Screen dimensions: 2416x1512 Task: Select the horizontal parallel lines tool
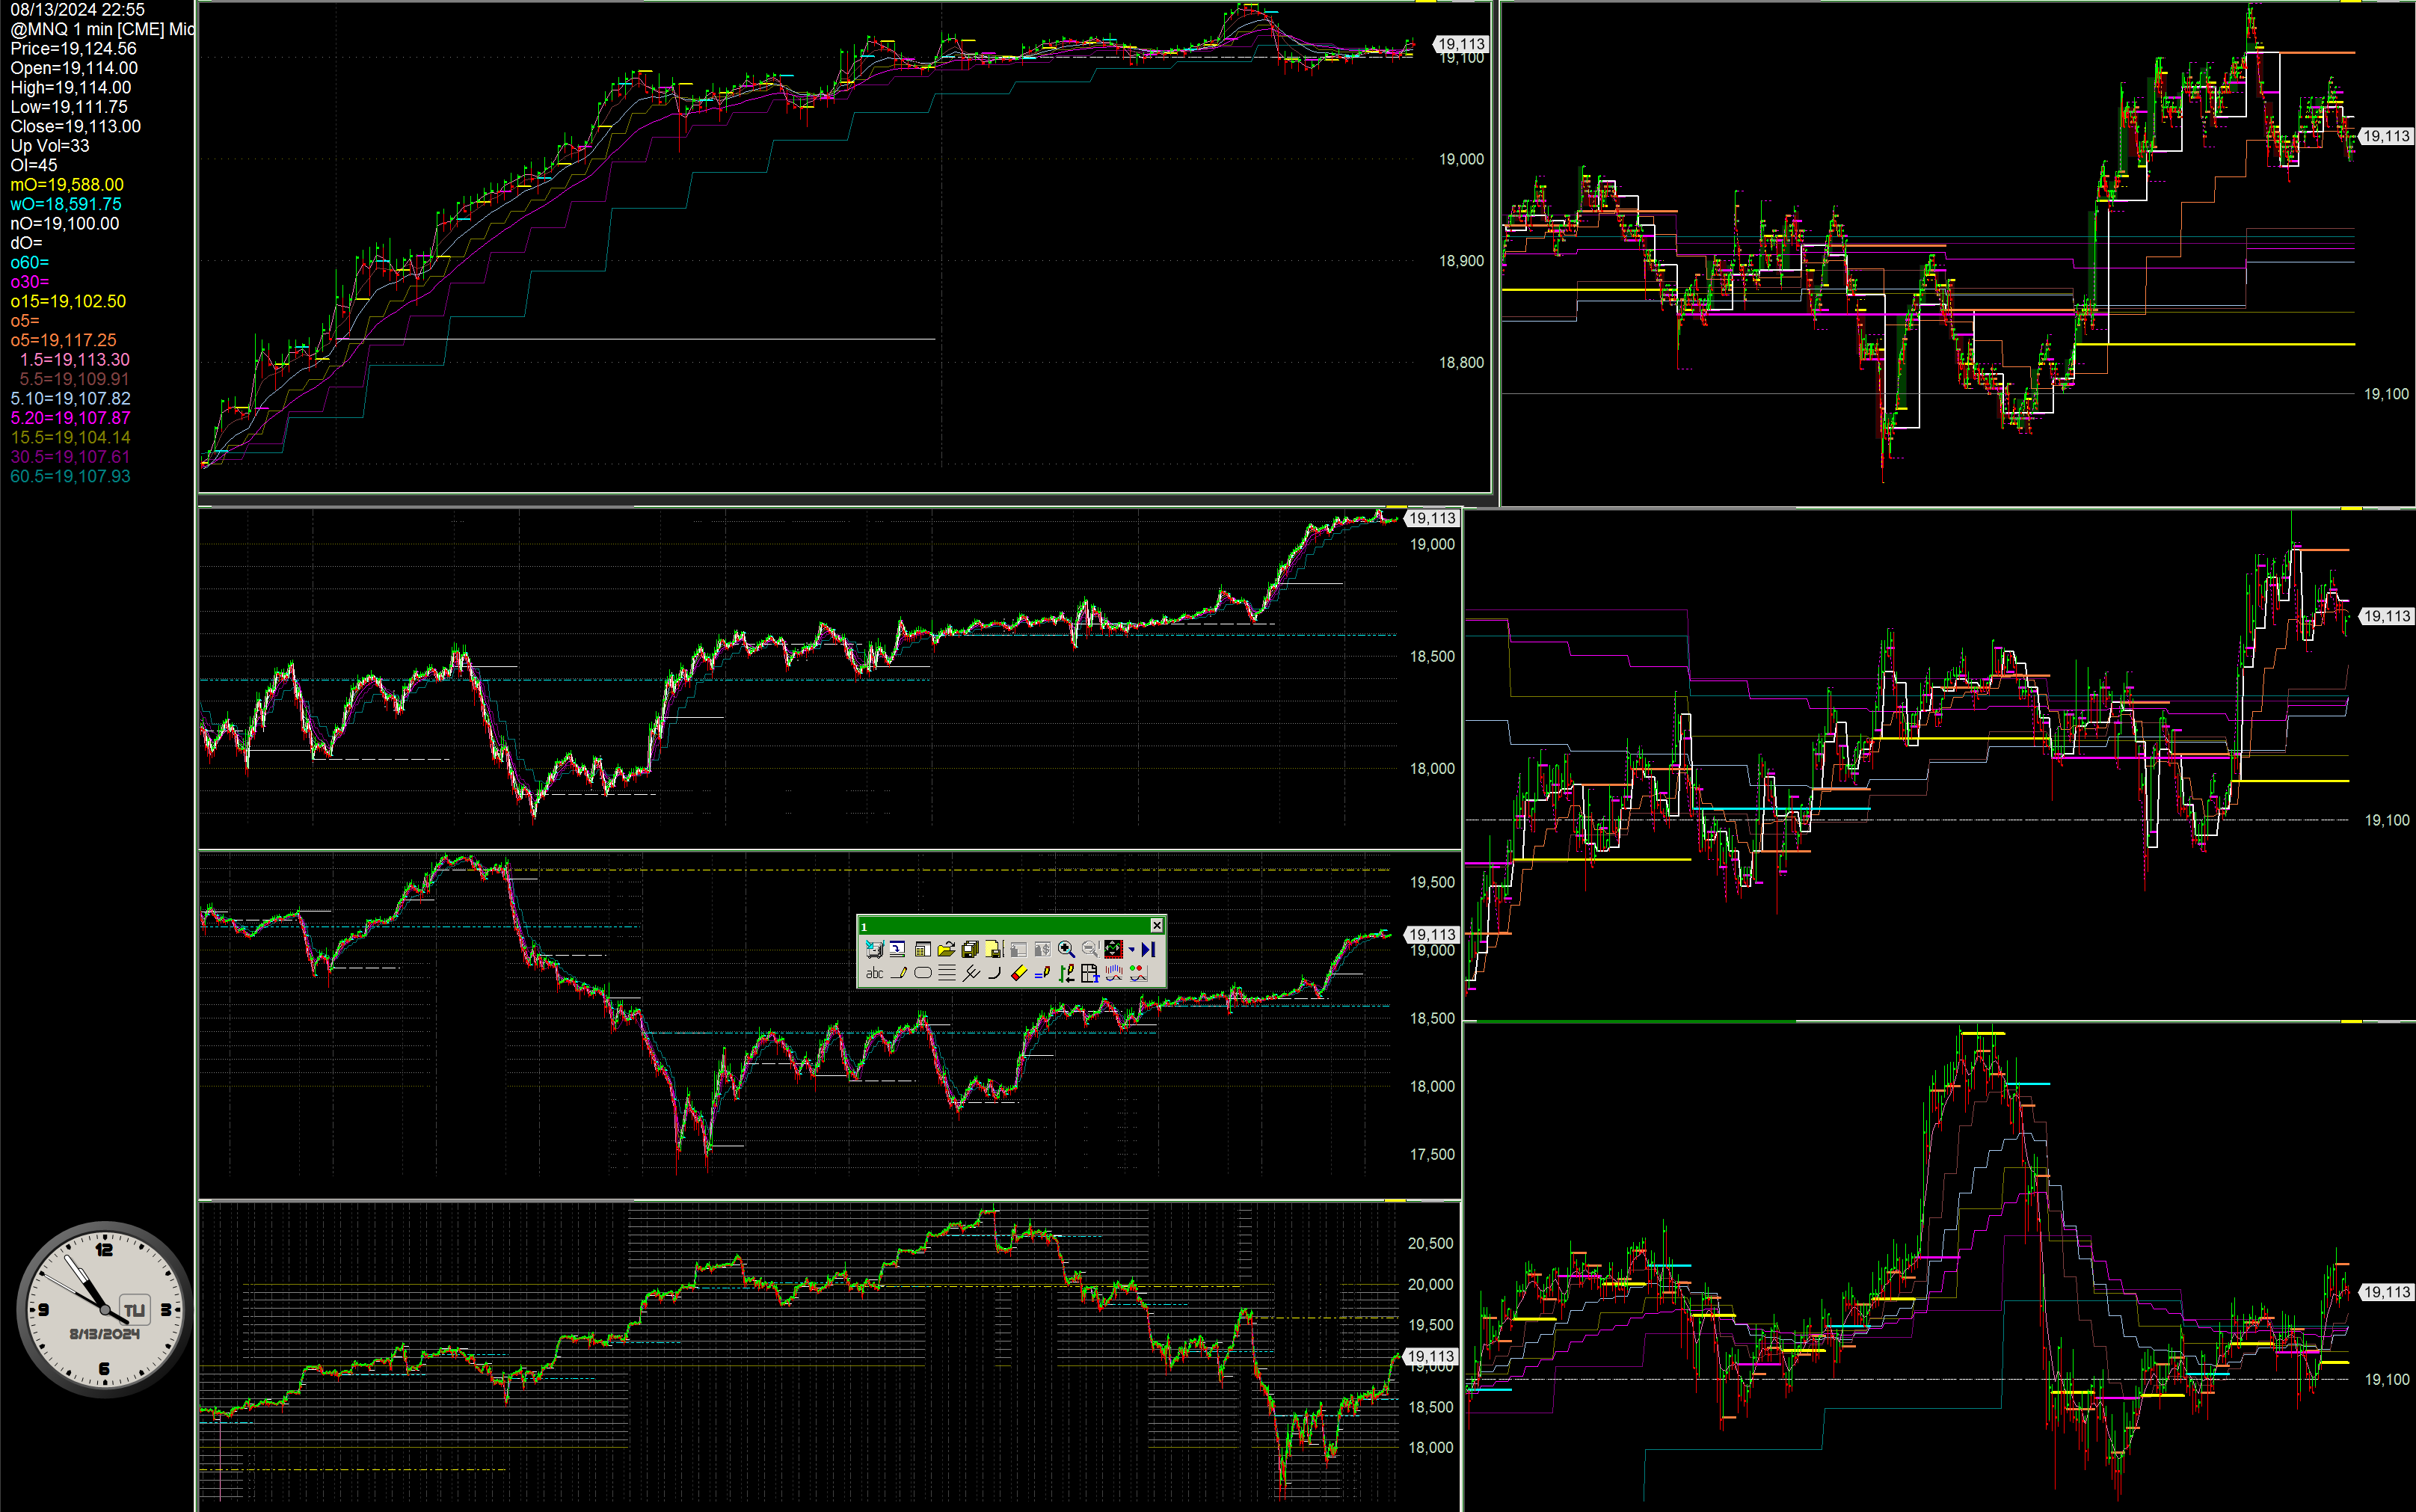(947, 973)
